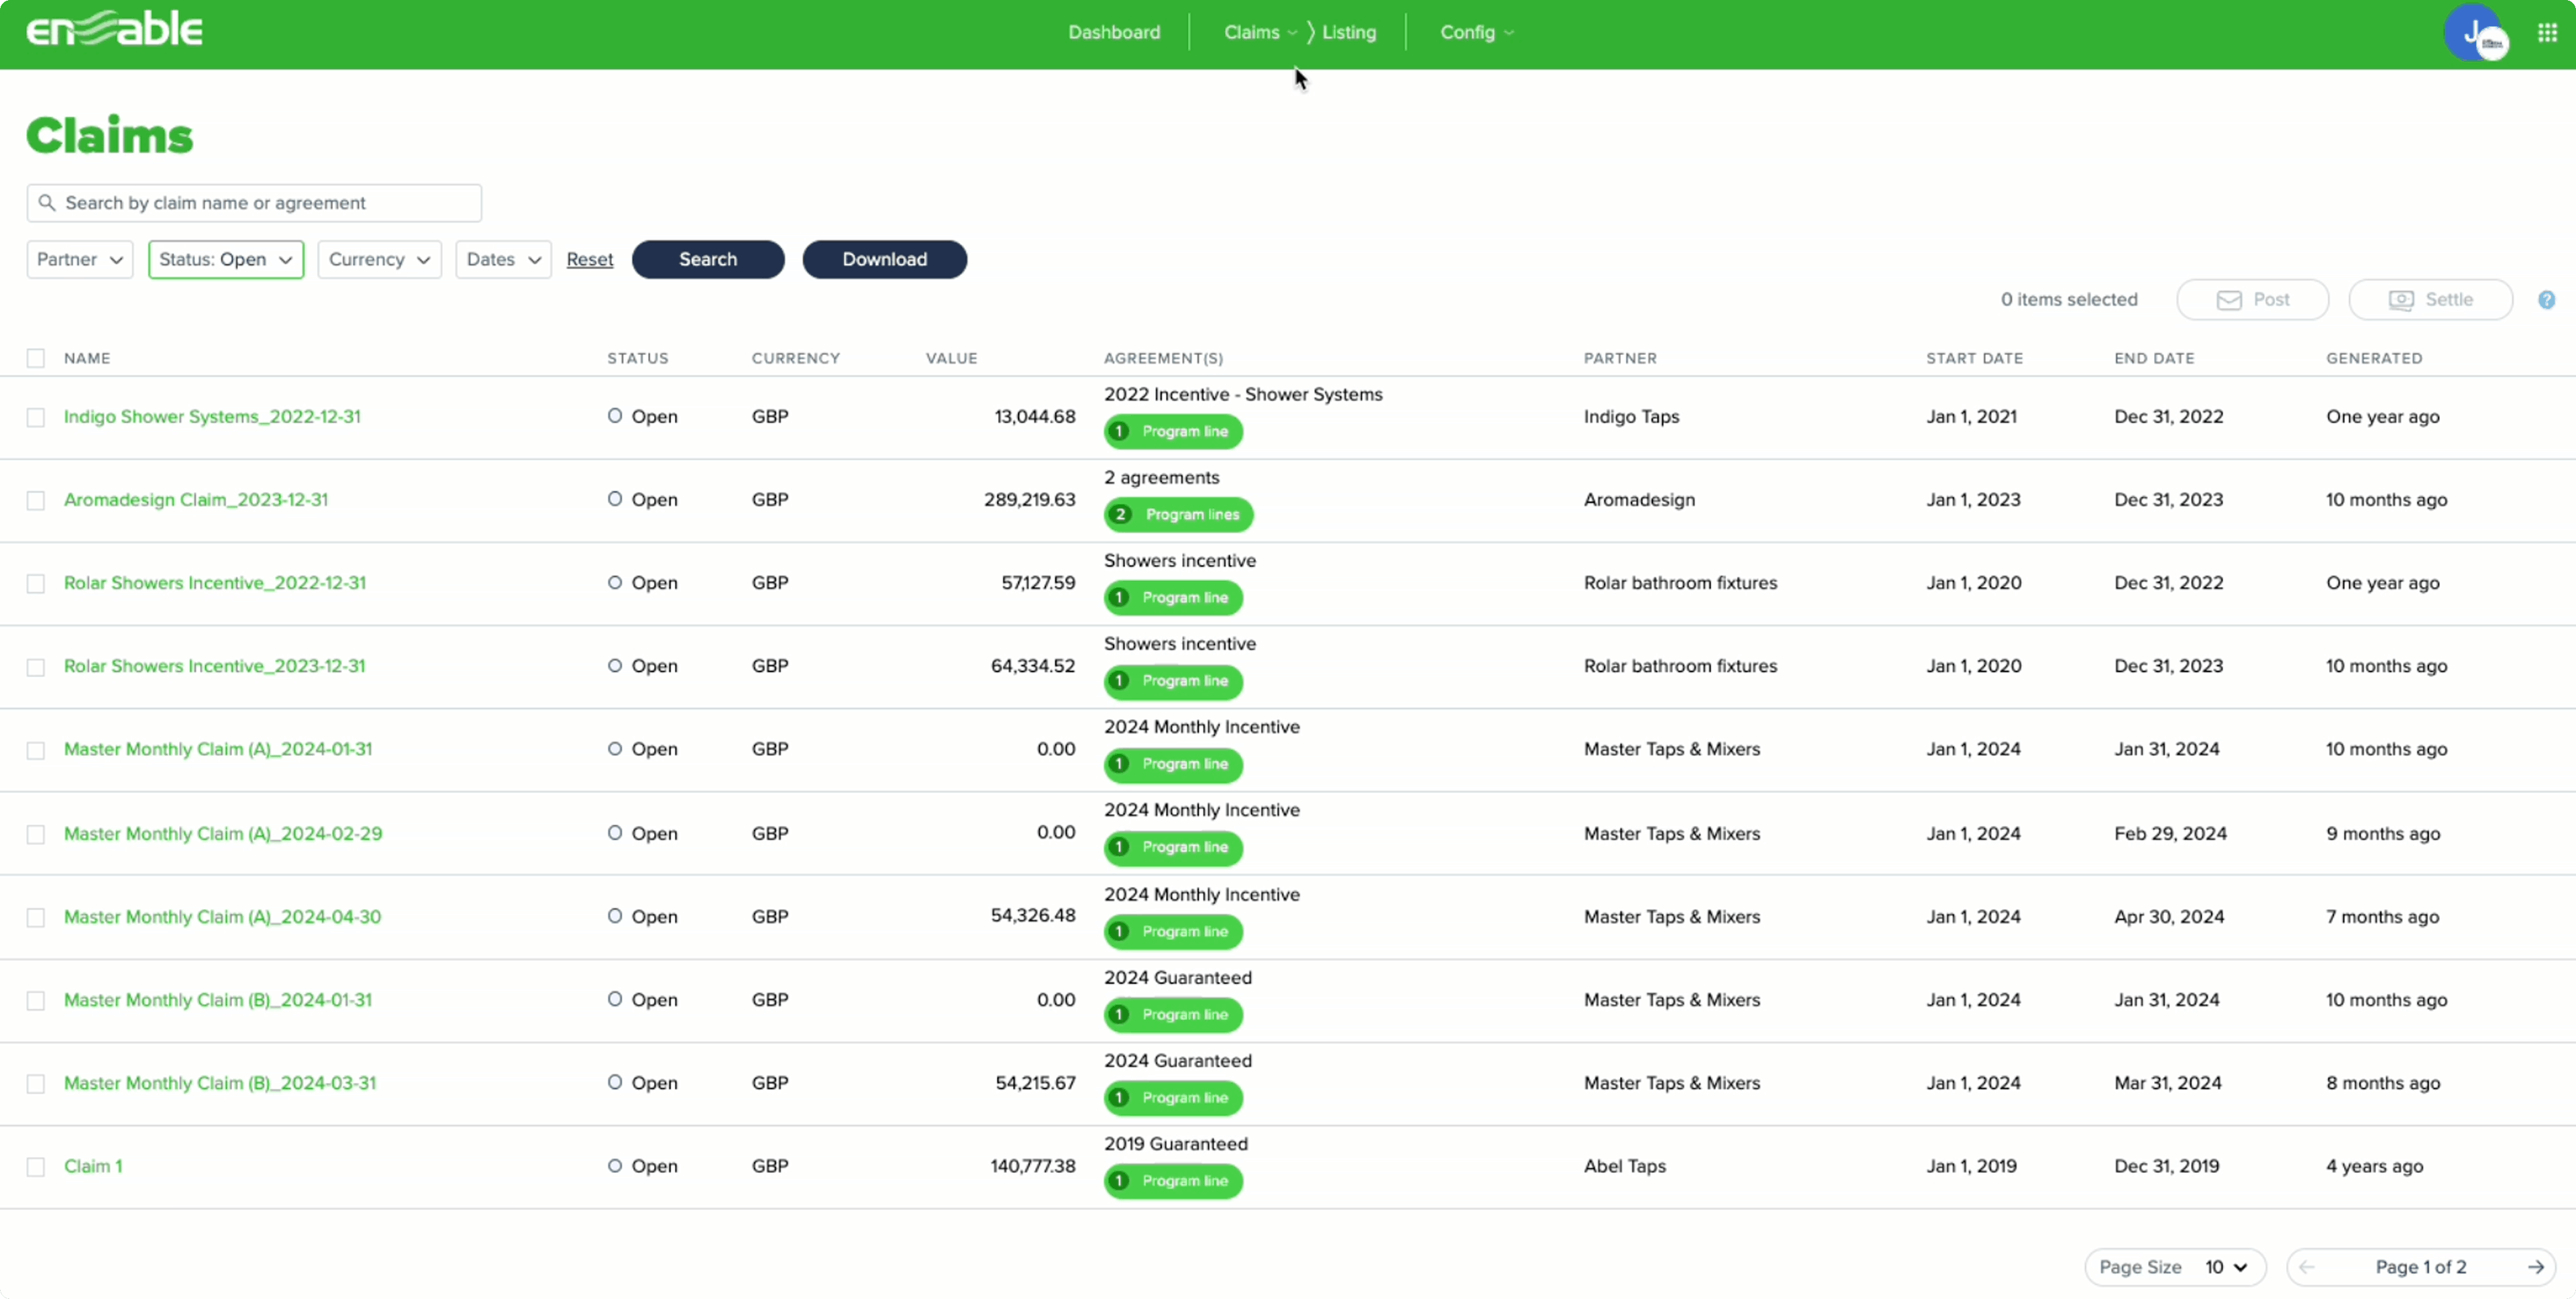Open Master Monthly Claim (A)_2024-04-30 link
This screenshot has height=1299, width=2576.
coord(222,916)
